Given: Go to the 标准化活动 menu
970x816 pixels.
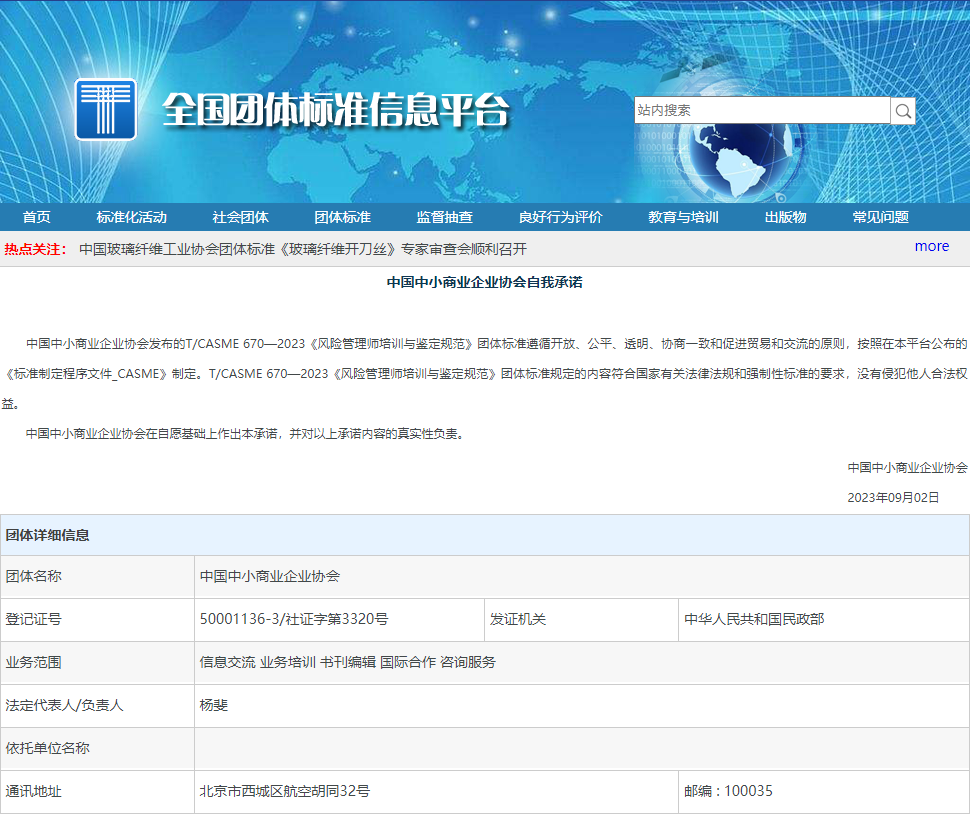Looking at the screenshot, I should coord(131,217).
